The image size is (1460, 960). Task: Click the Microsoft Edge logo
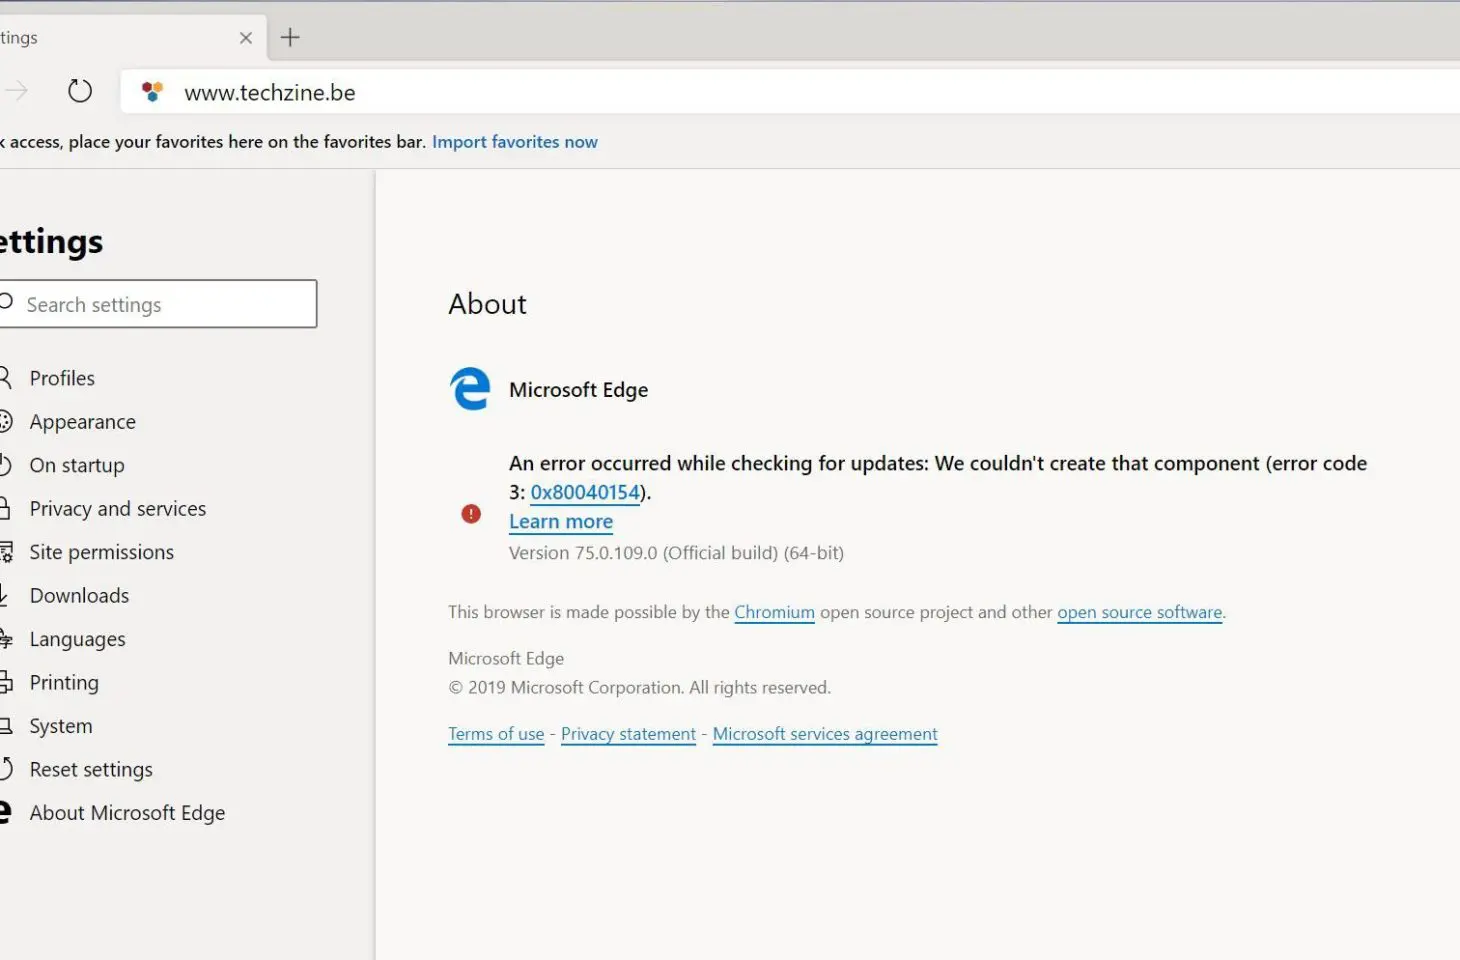point(469,389)
